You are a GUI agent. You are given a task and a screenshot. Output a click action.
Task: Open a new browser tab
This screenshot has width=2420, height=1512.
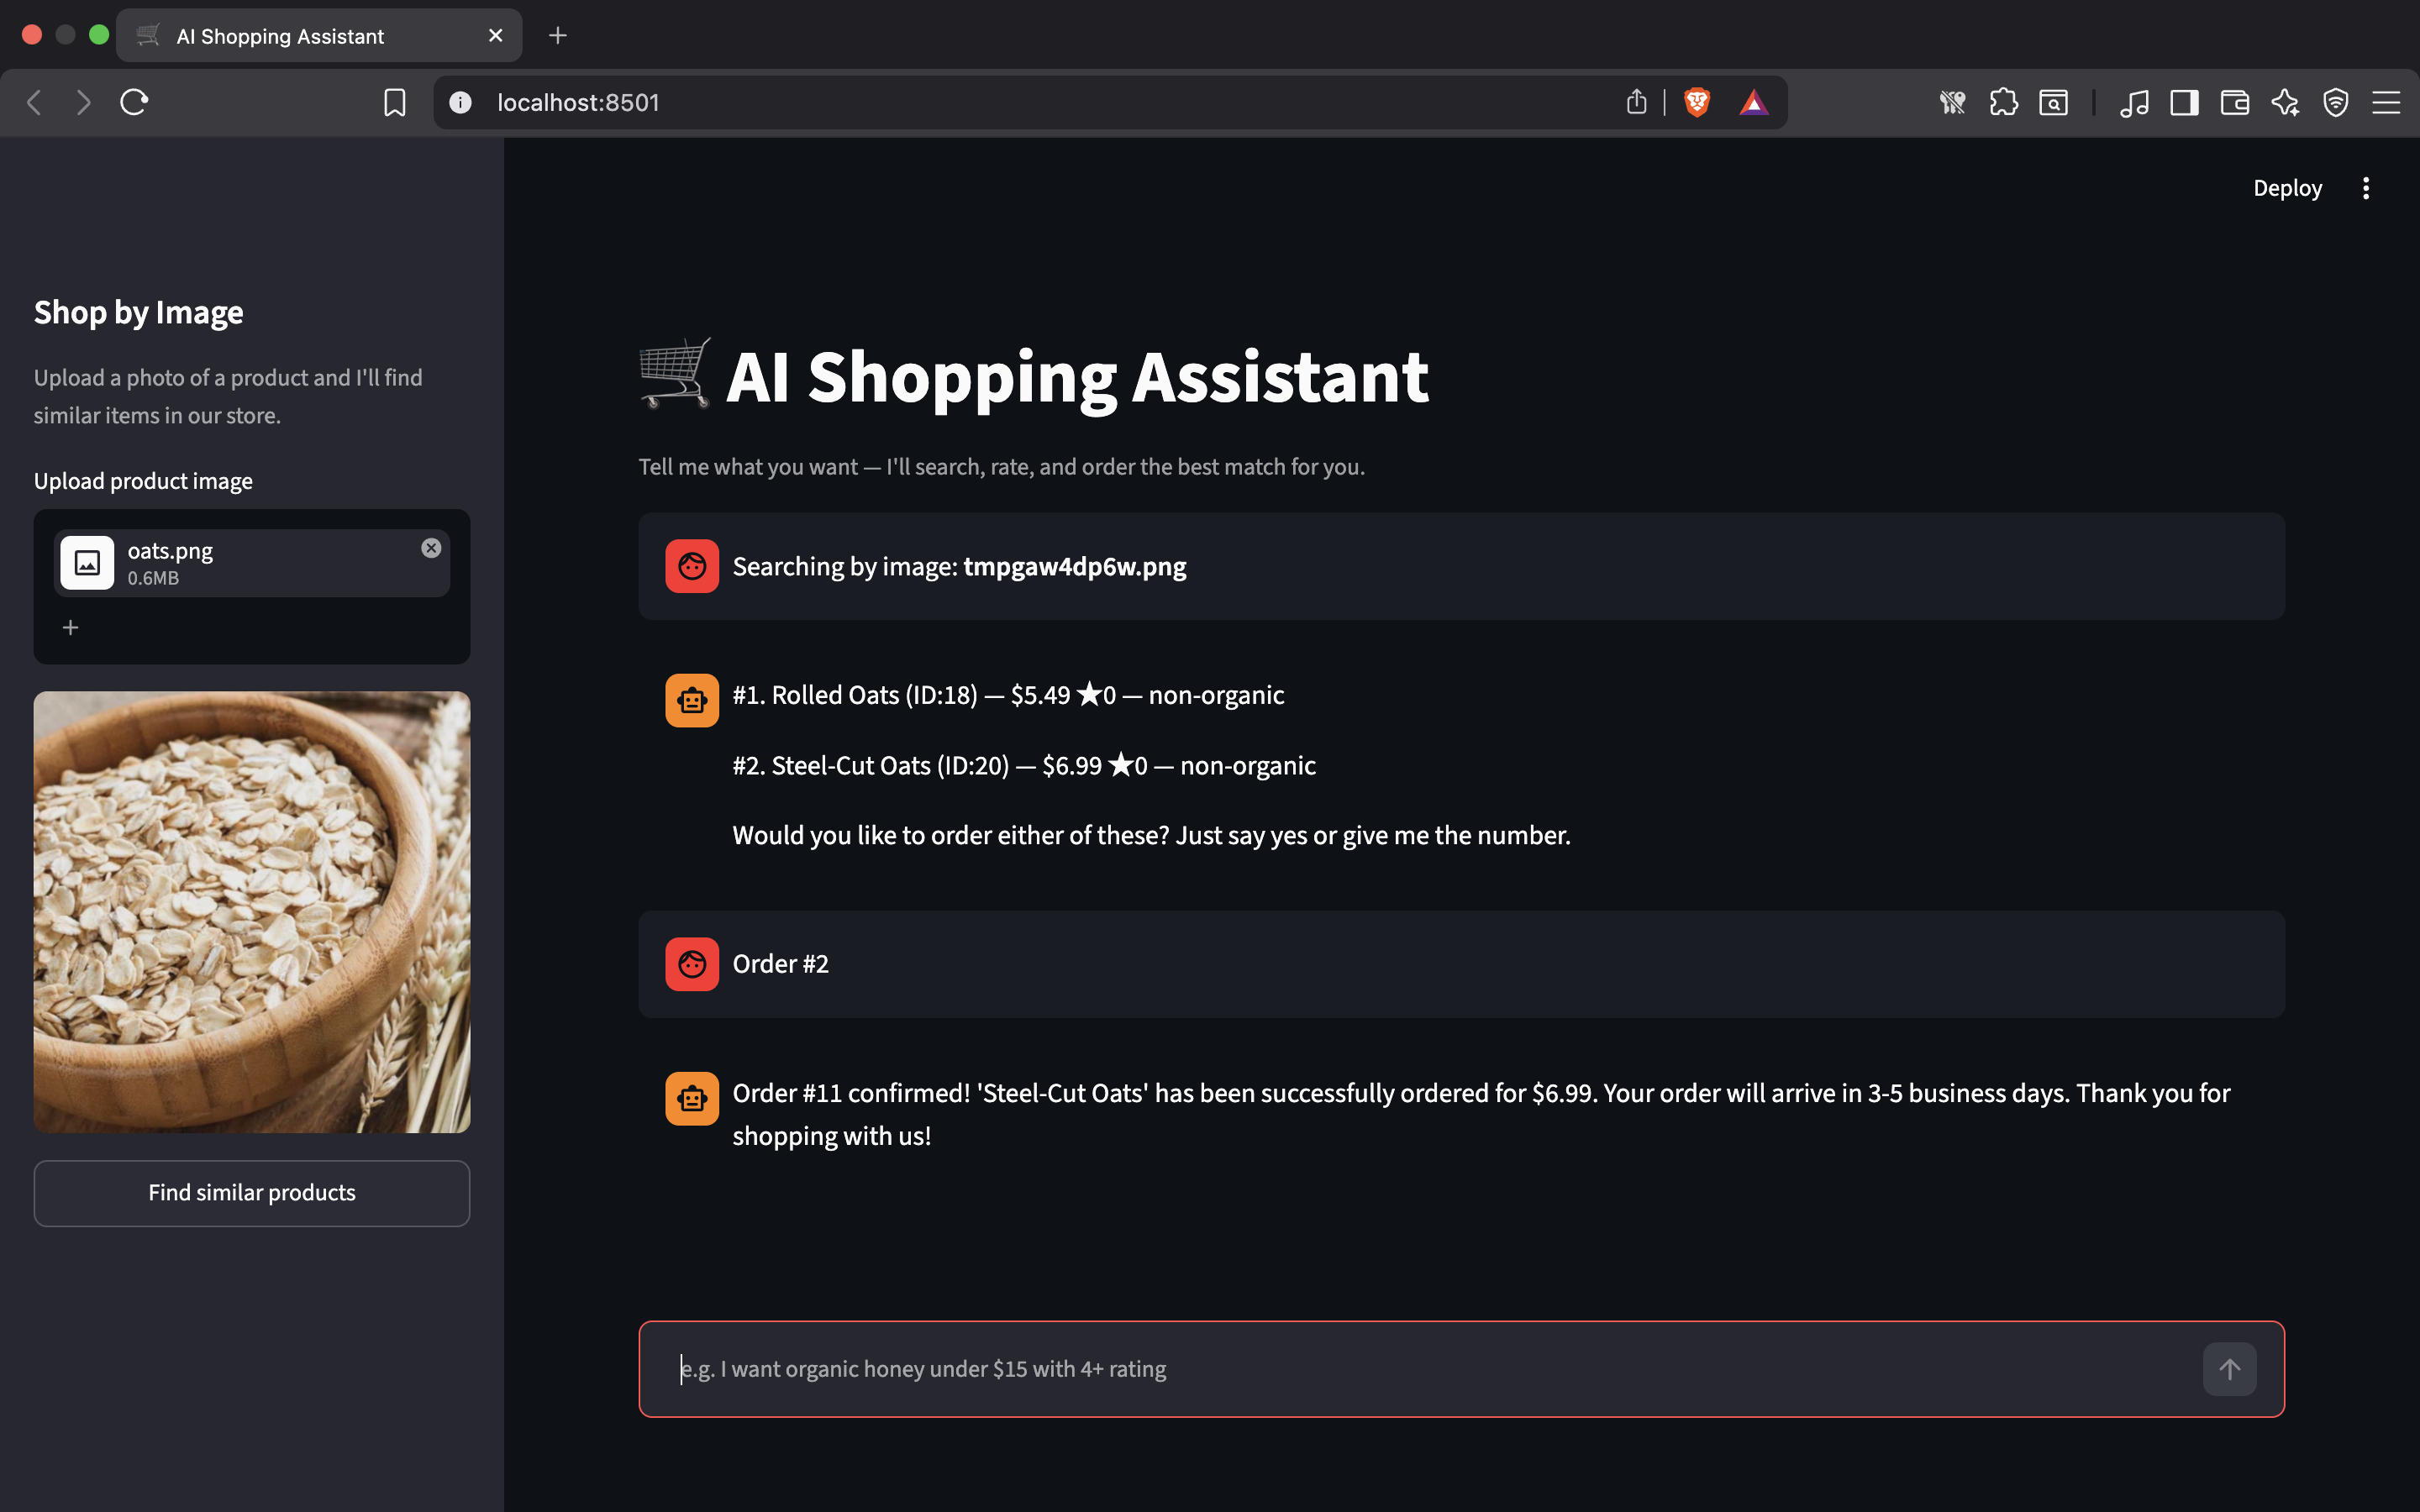pyautogui.click(x=558, y=36)
